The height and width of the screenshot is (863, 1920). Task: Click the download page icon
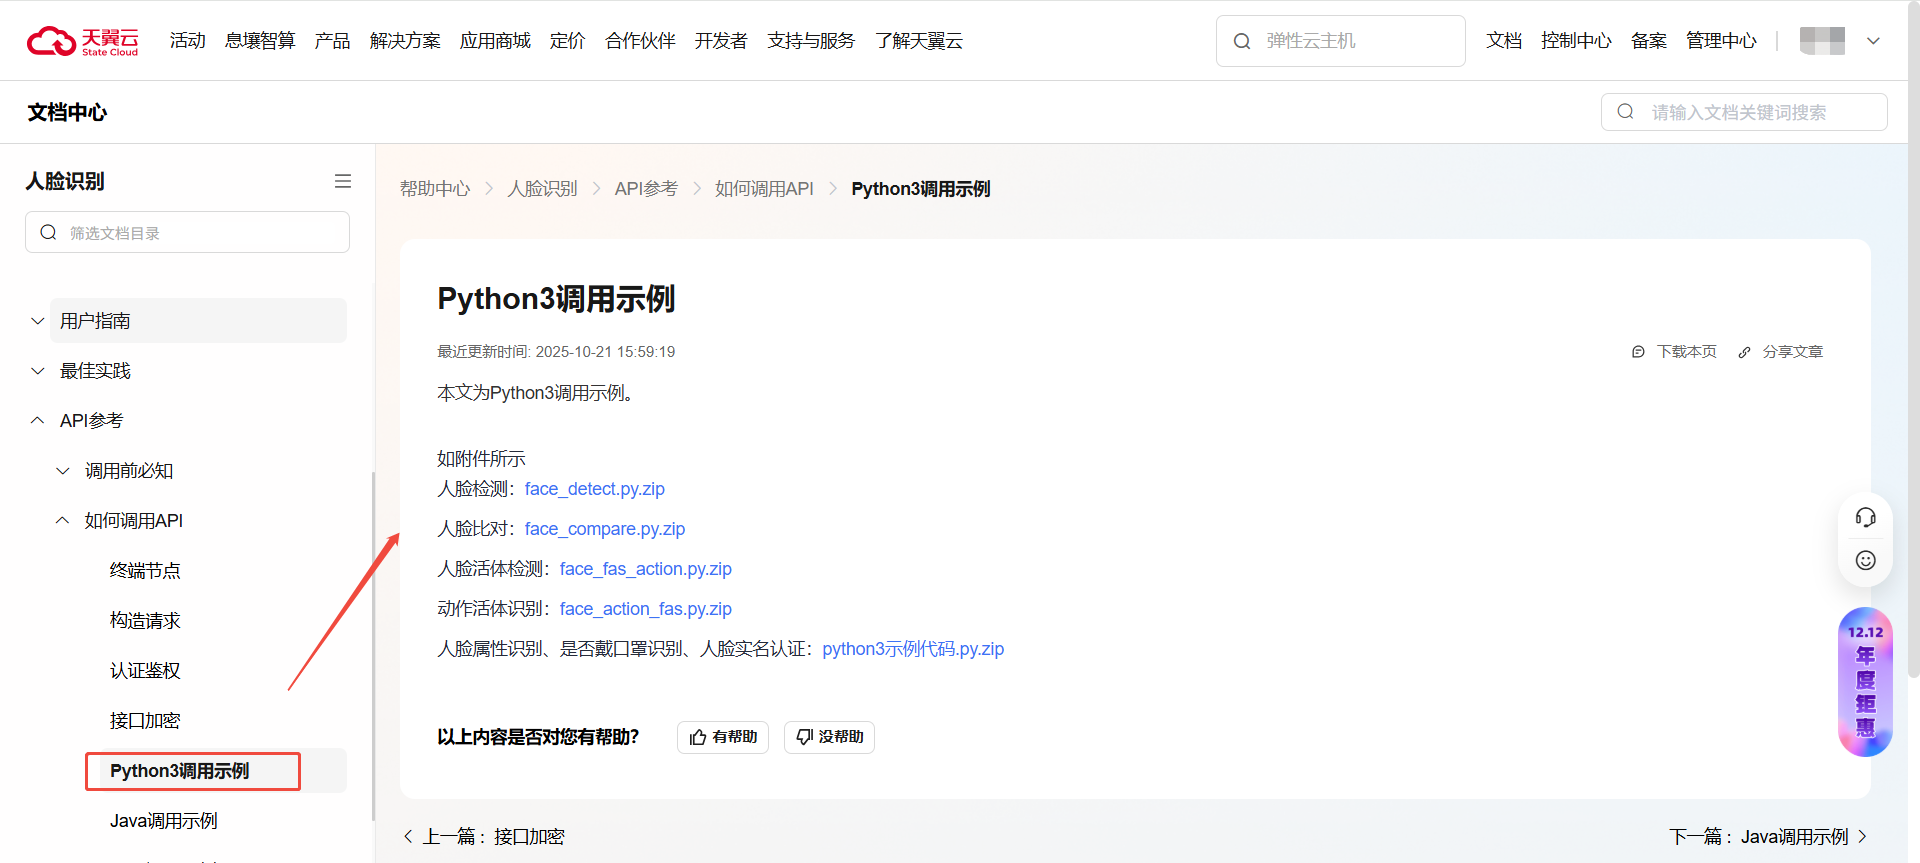click(1638, 352)
